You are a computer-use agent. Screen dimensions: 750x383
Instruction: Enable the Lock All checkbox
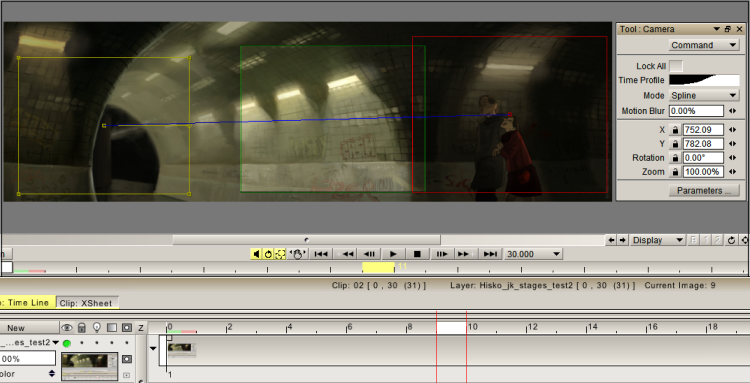tap(676, 66)
